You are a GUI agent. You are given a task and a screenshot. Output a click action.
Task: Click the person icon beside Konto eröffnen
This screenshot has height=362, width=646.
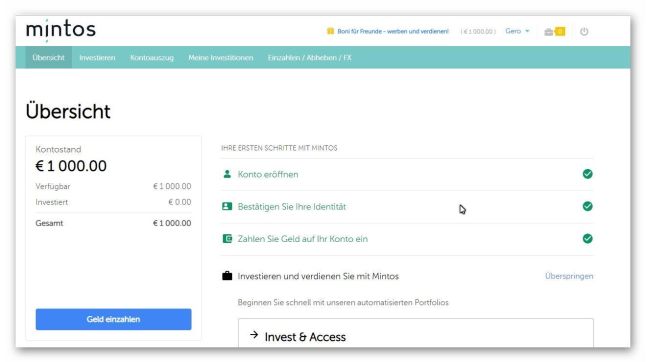click(227, 174)
